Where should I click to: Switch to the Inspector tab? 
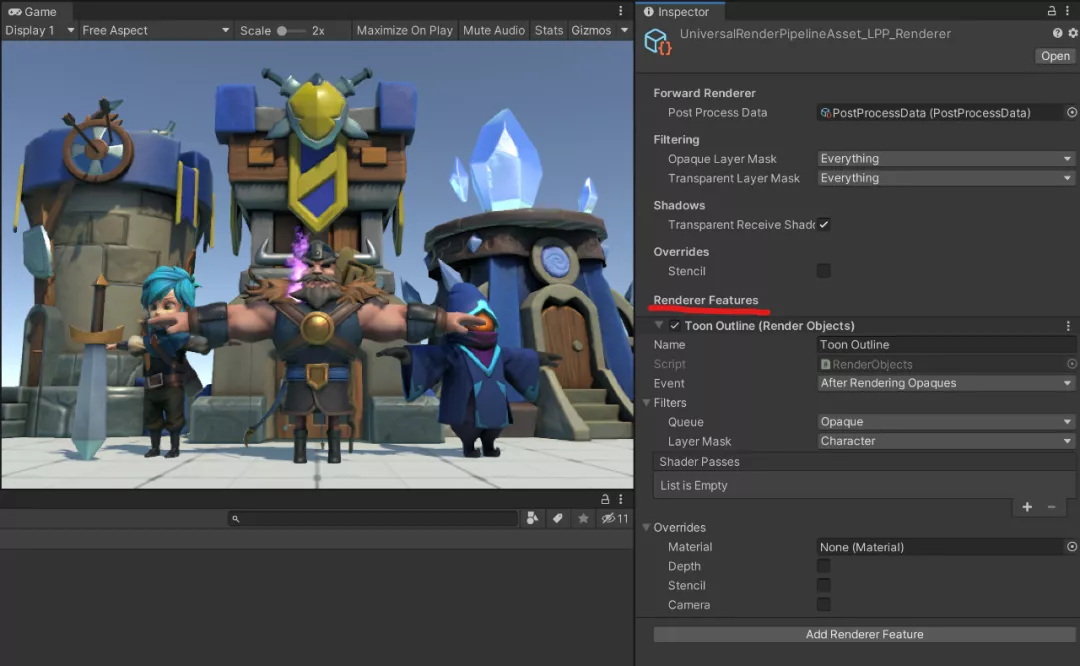pyautogui.click(x=680, y=11)
